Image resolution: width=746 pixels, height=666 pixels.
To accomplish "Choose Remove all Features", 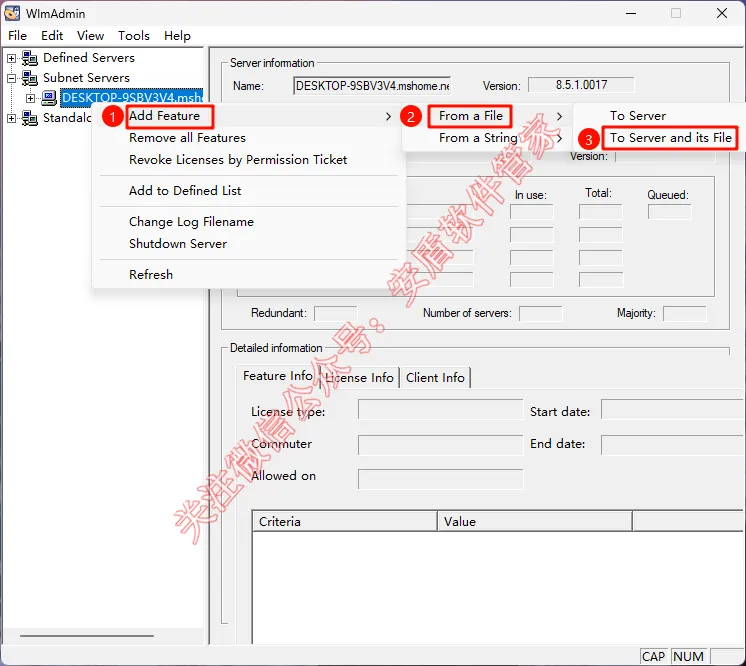I will point(187,138).
